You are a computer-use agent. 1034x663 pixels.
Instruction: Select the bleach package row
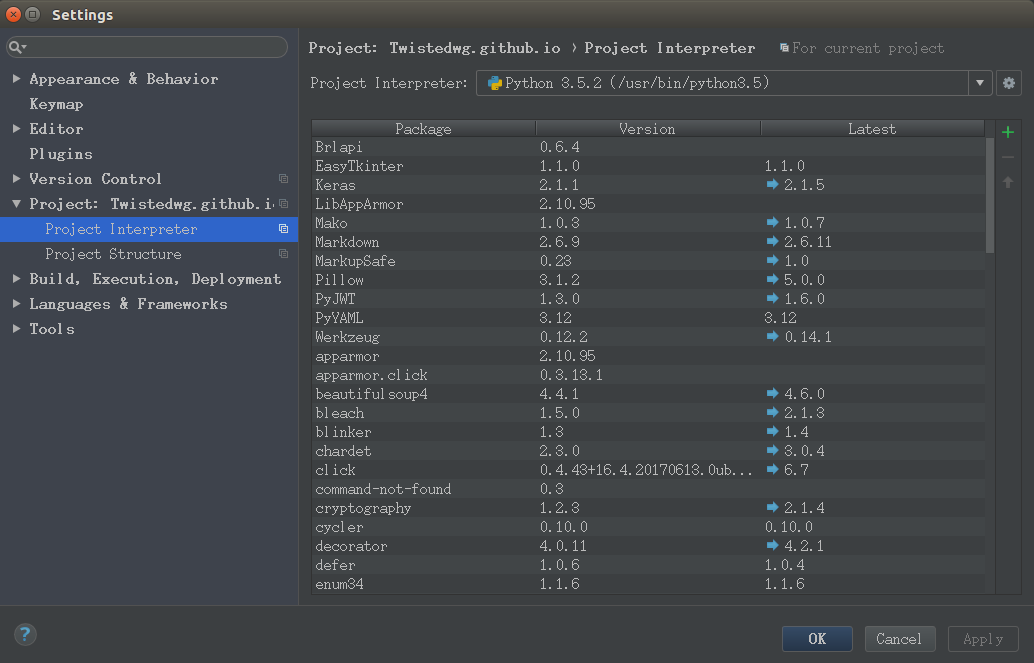pyautogui.click(x=648, y=413)
